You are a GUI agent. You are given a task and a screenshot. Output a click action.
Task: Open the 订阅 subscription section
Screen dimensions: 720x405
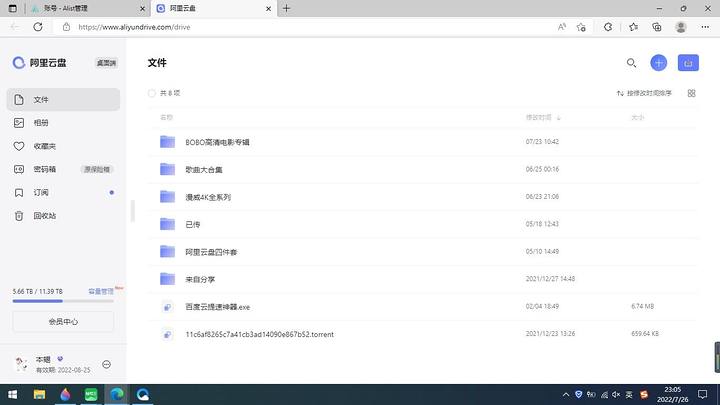[x=63, y=192]
